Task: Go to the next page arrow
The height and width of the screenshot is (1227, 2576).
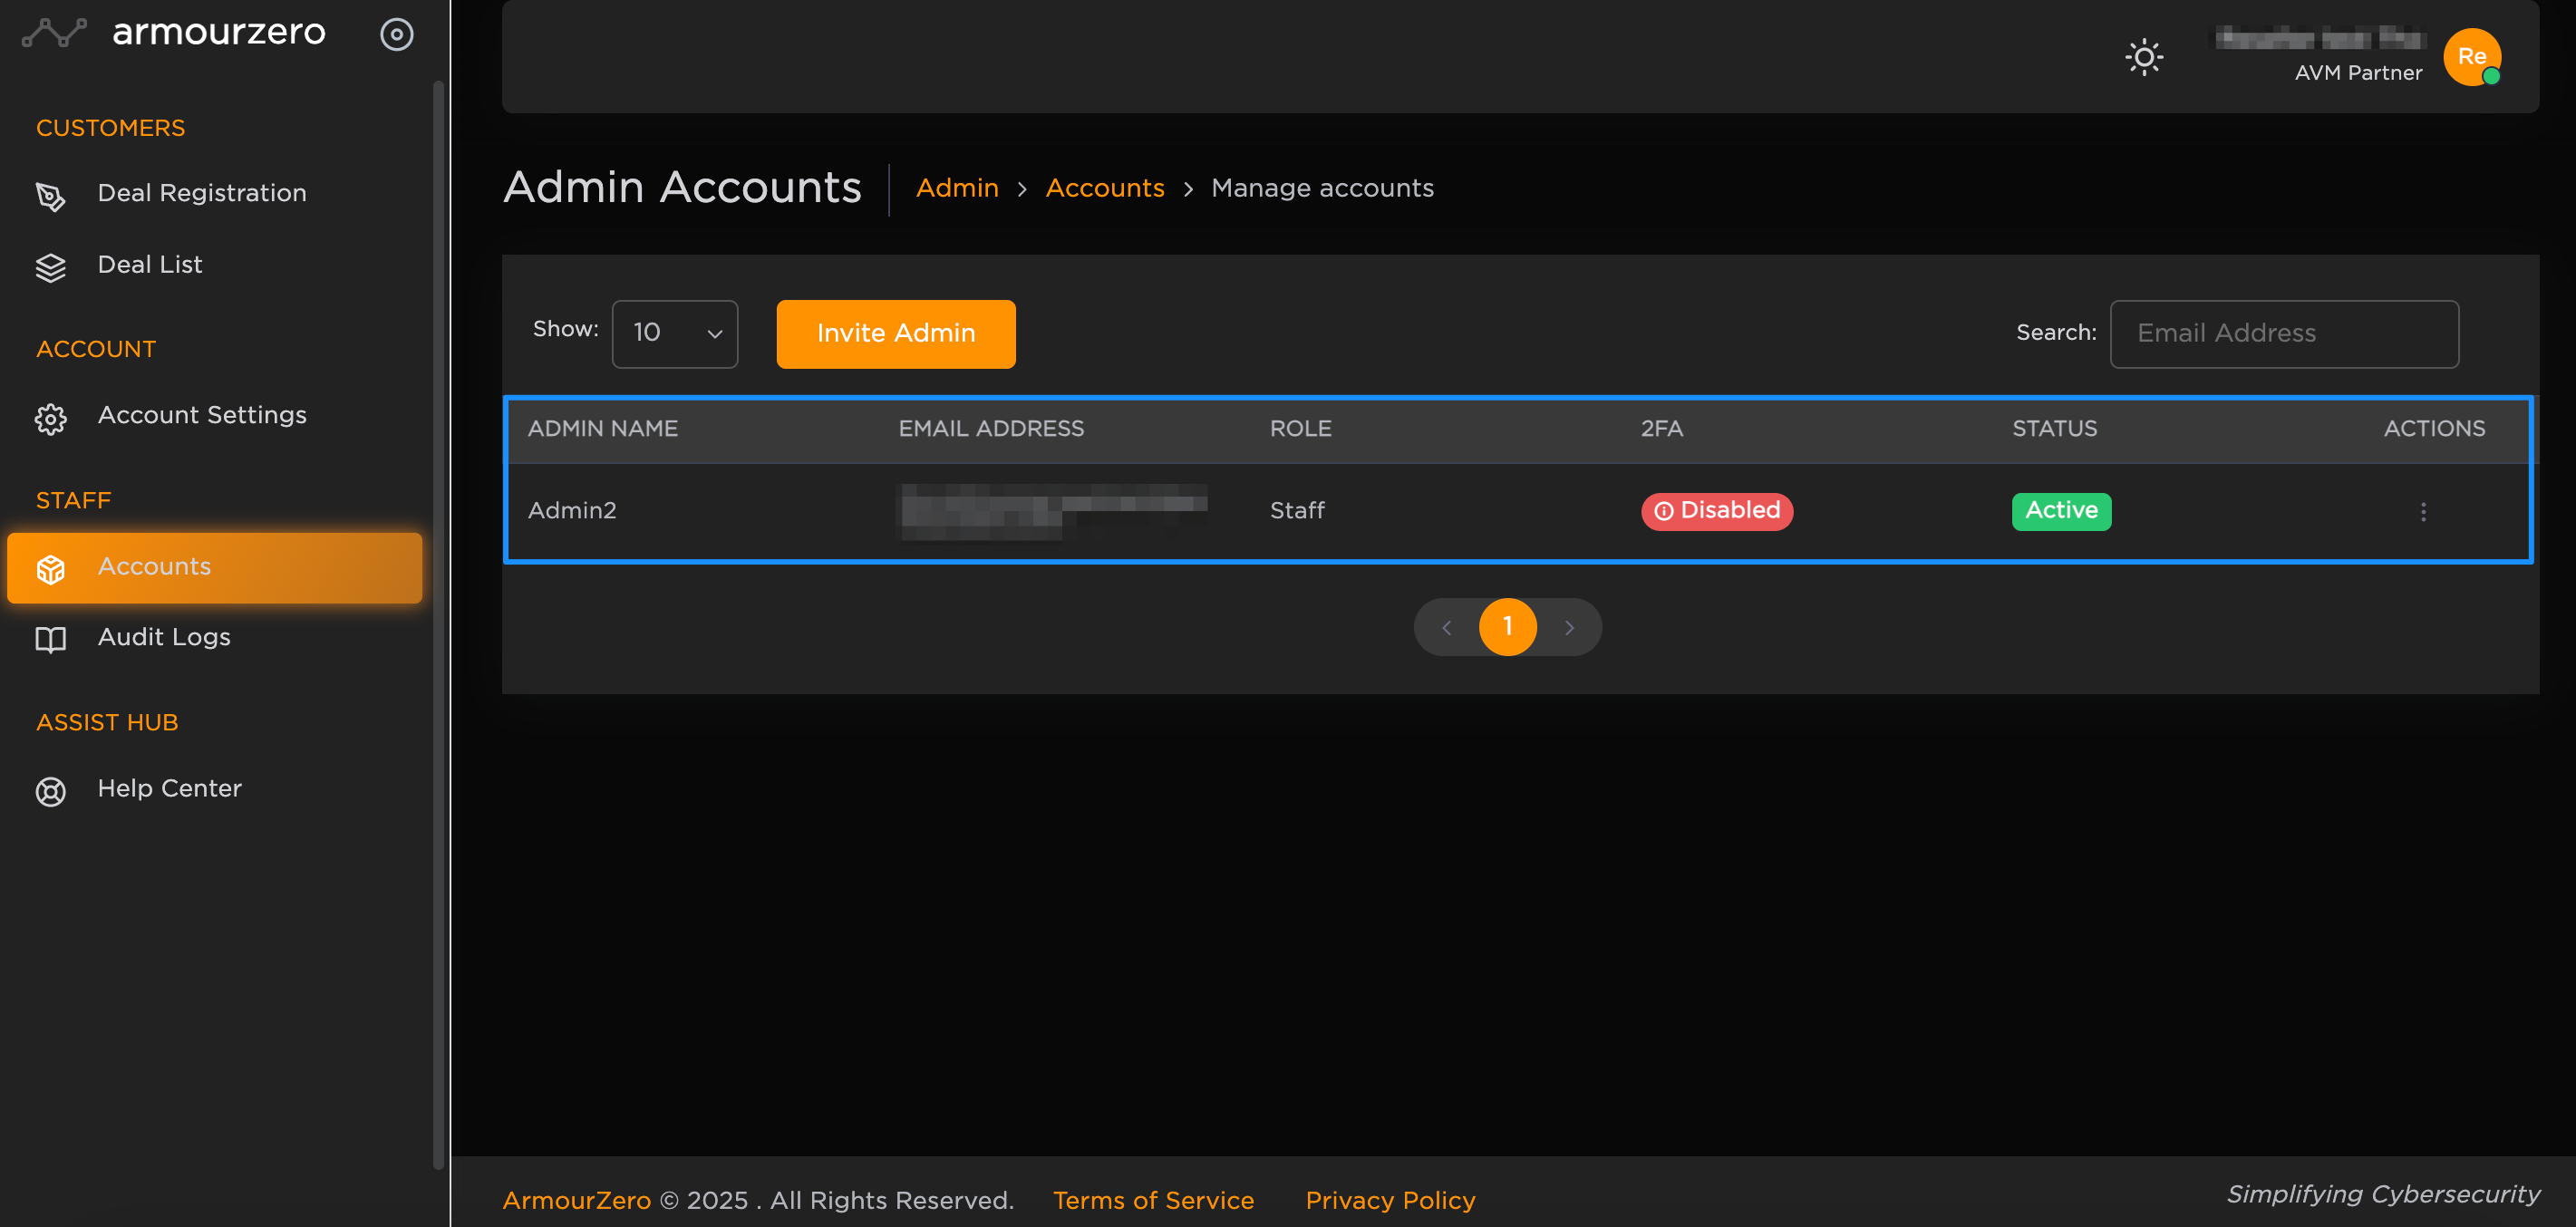Action: pos(1569,627)
